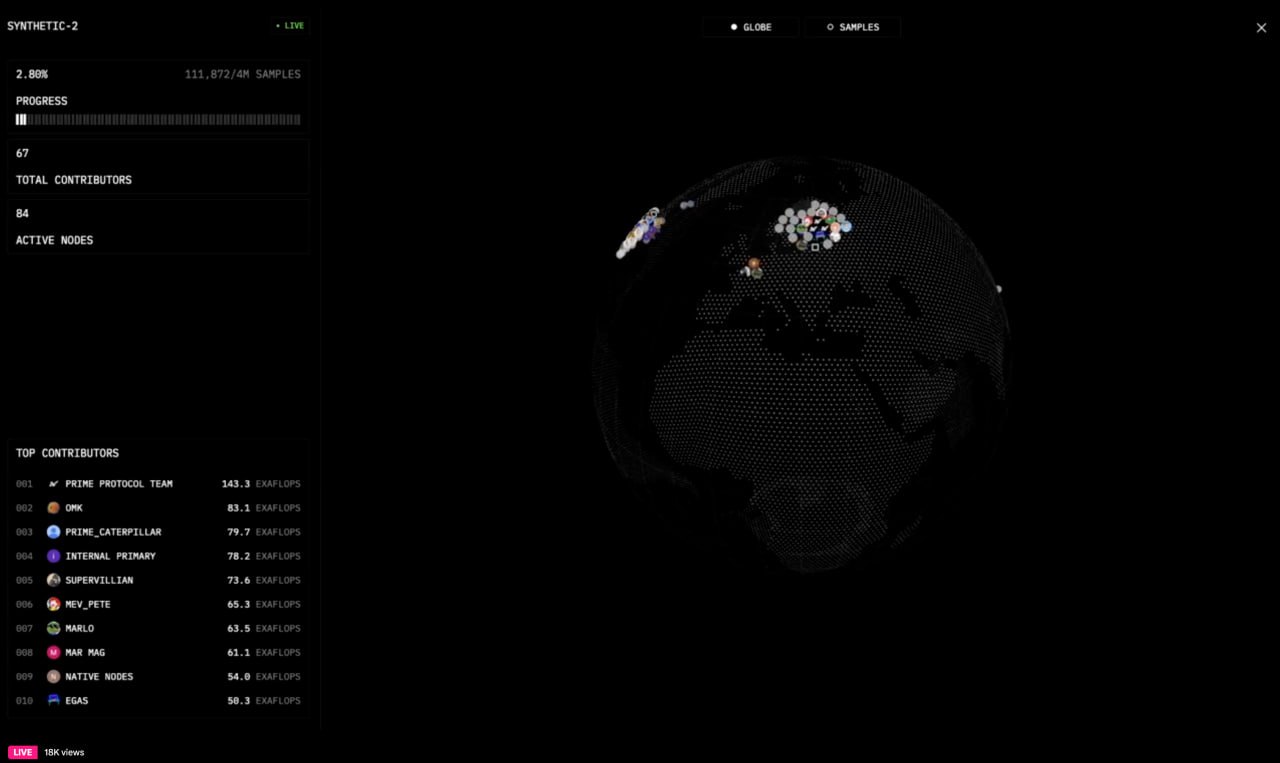Close the Synthetic-2 dashboard
Image resolution: width=1280 pixels, height=763 pixels.
tap(1261, 28)
